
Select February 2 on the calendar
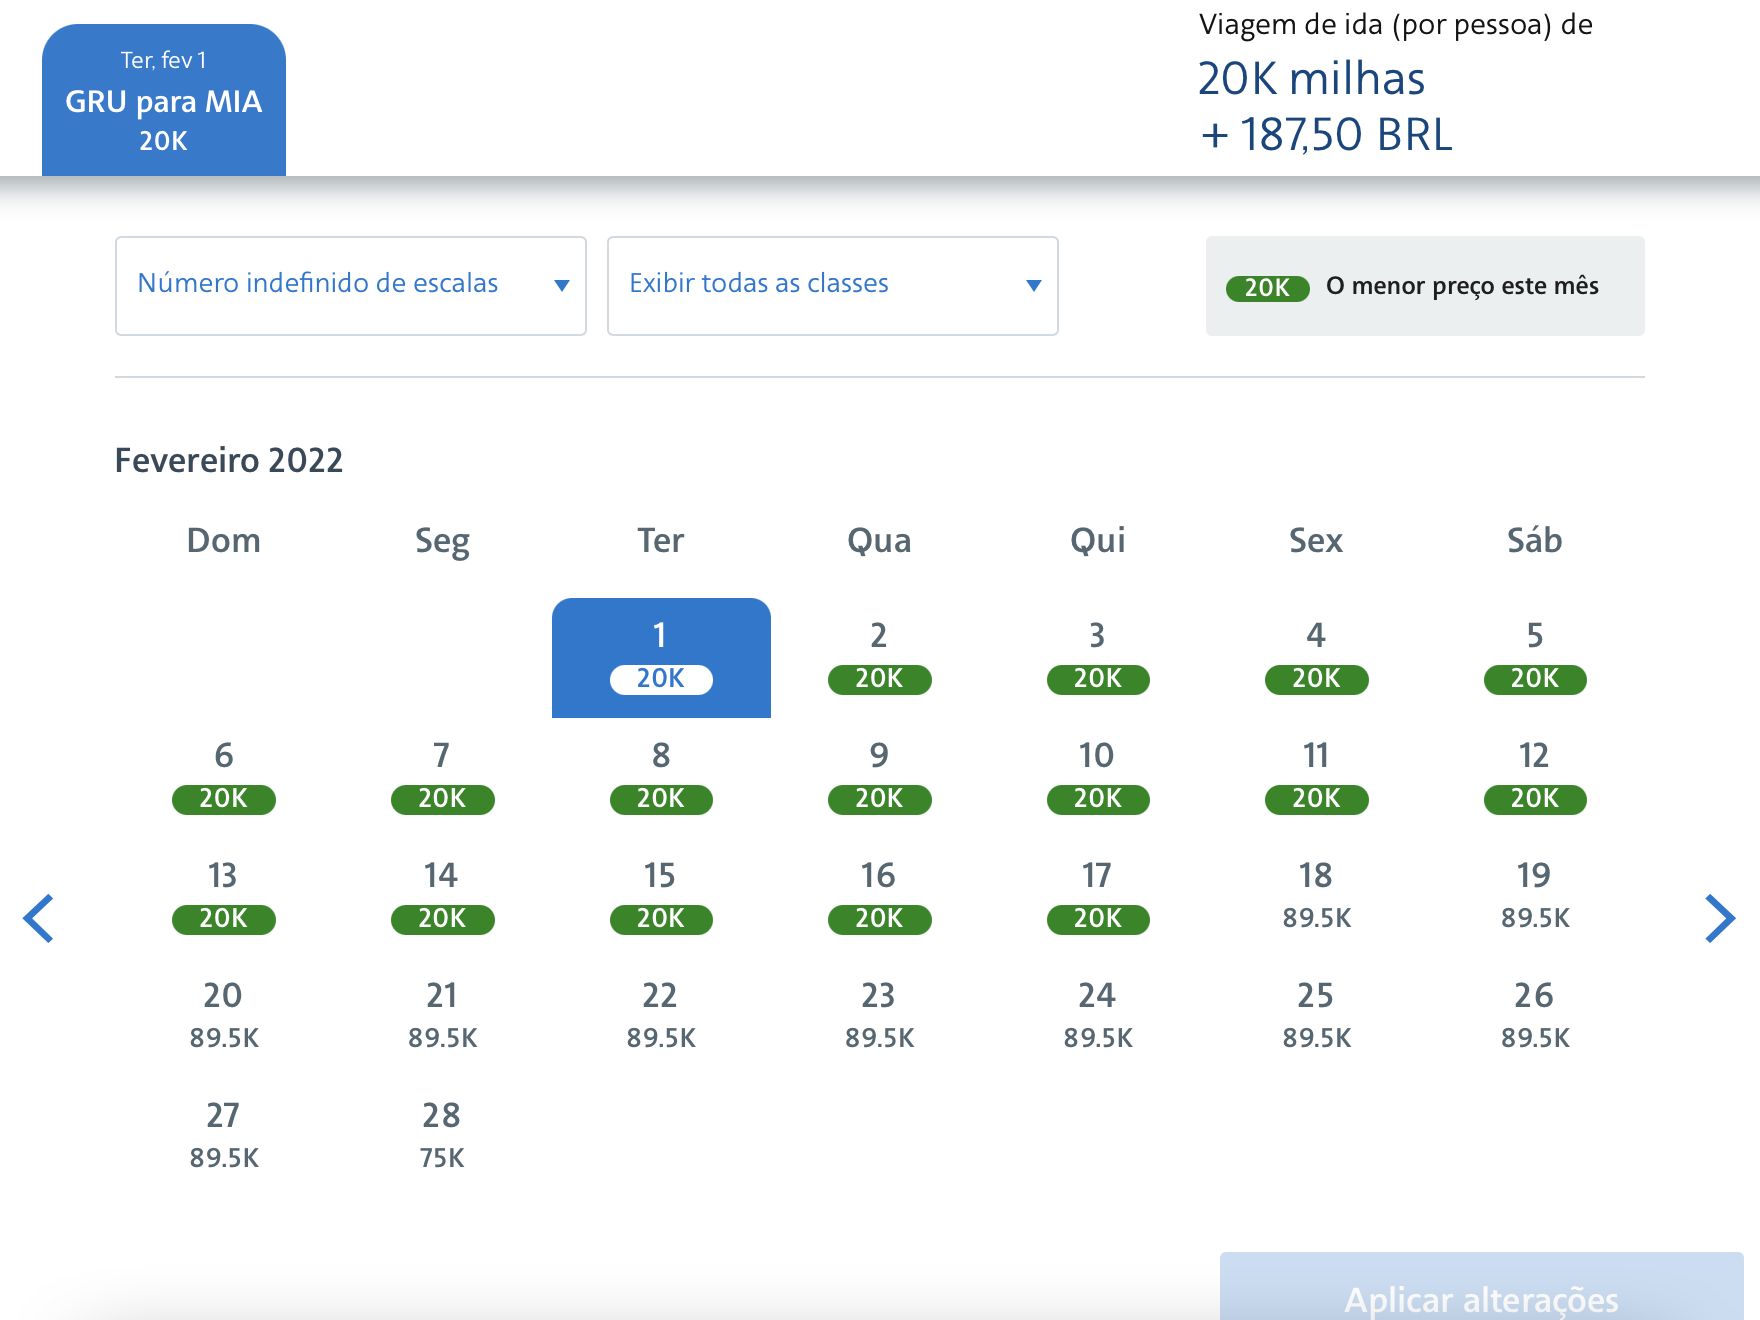point(880,658)
